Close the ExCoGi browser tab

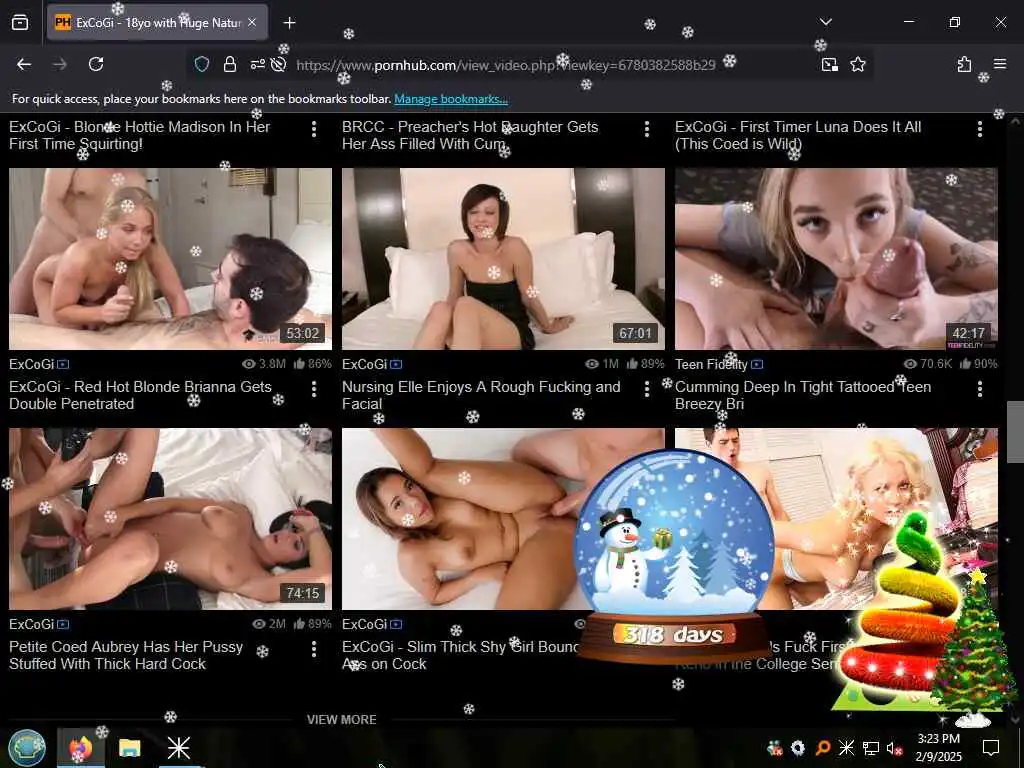coord(252,22)
